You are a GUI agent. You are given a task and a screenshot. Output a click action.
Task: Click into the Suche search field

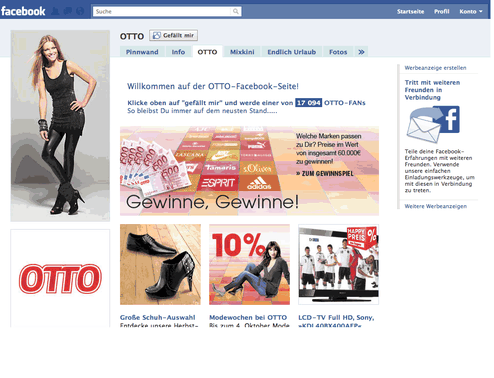coord(162,11)
